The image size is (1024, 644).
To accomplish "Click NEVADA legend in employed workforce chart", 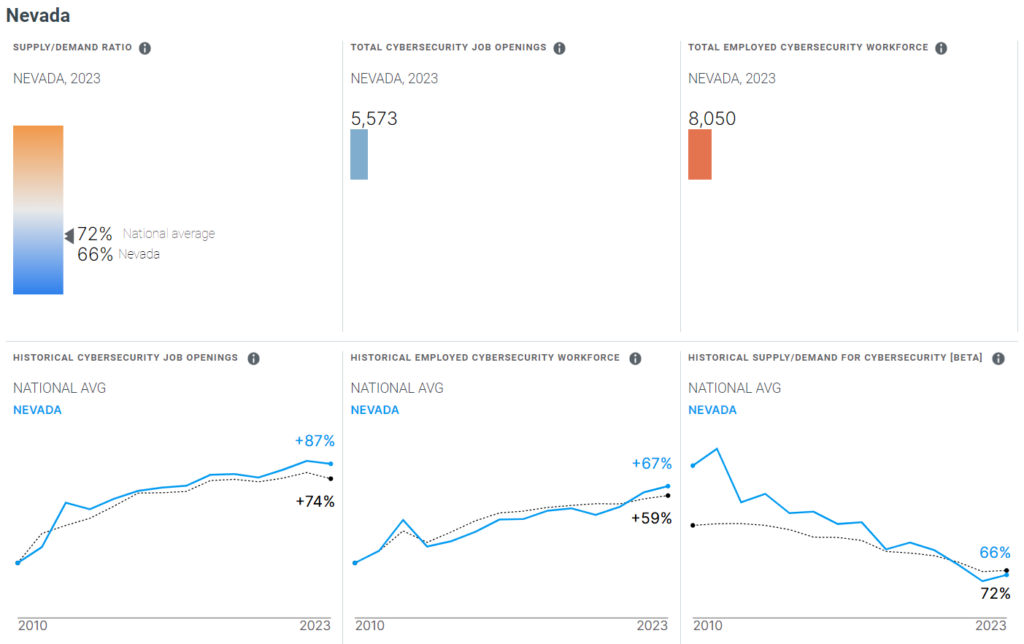I will click(375, 410).
